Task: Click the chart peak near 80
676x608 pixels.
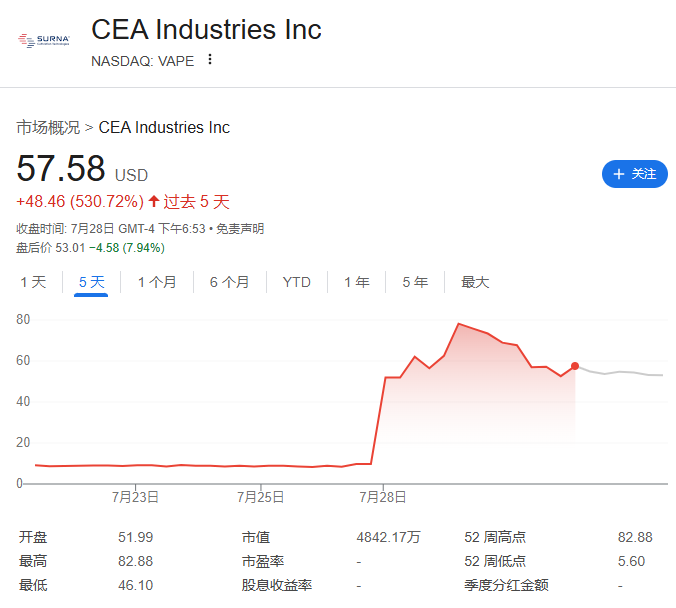Action: pos(459,323)
